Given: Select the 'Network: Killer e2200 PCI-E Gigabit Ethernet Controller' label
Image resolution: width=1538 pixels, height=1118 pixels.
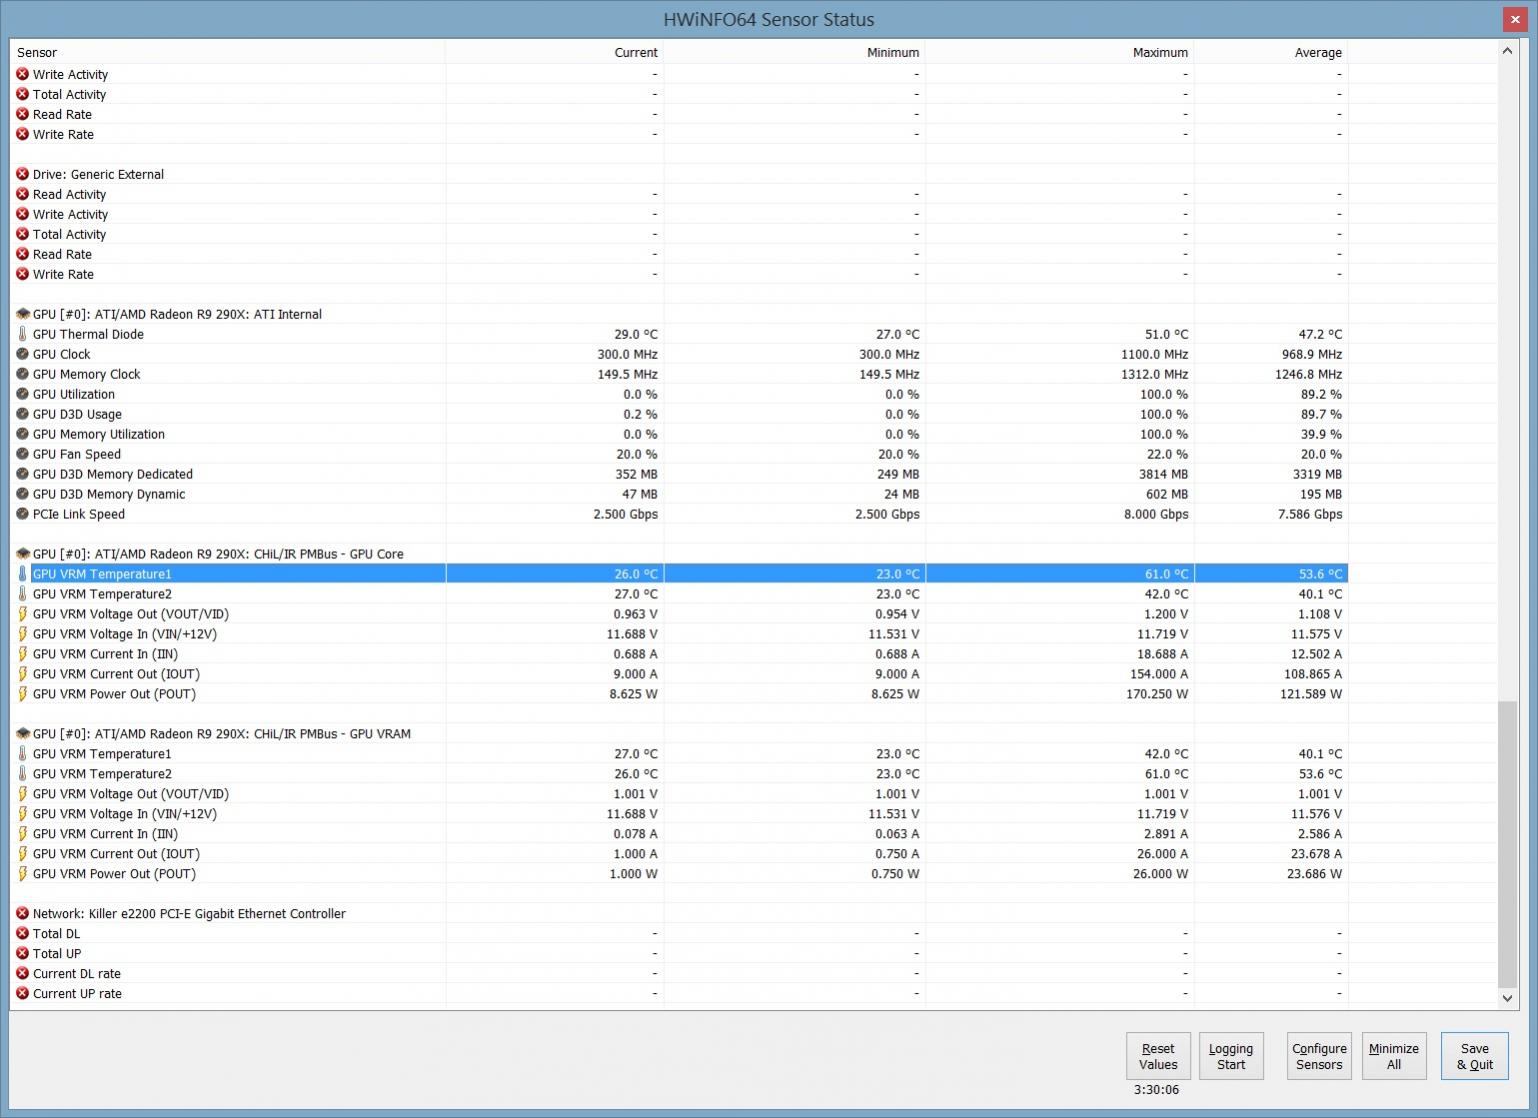Looking at the screenshot, I should coord(189,914).
